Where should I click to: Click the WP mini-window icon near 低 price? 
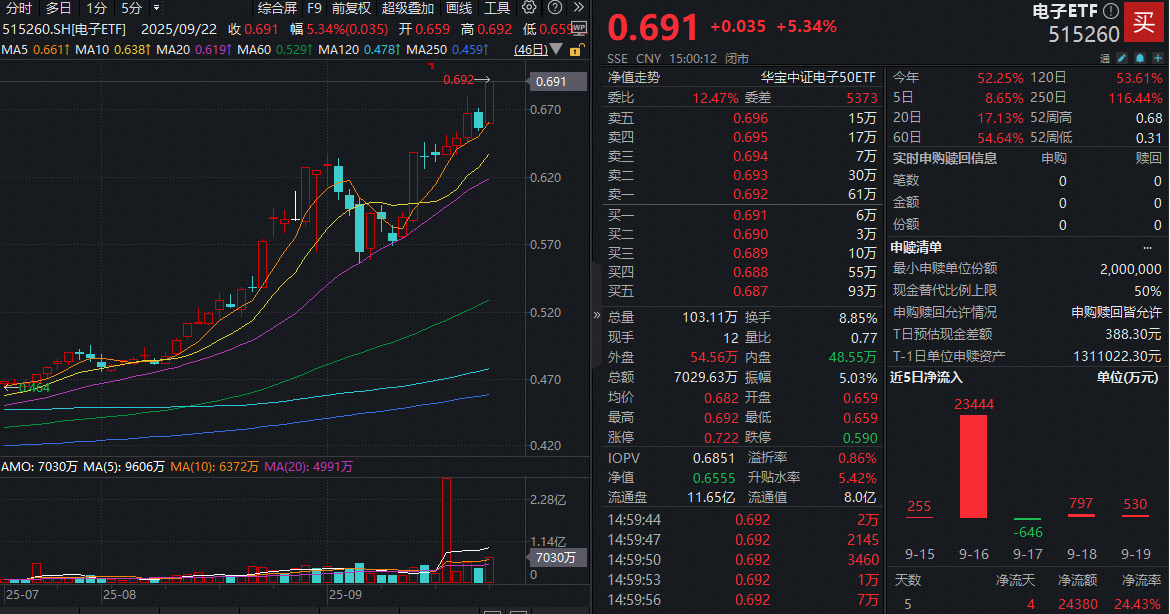(x=578, y=29)
